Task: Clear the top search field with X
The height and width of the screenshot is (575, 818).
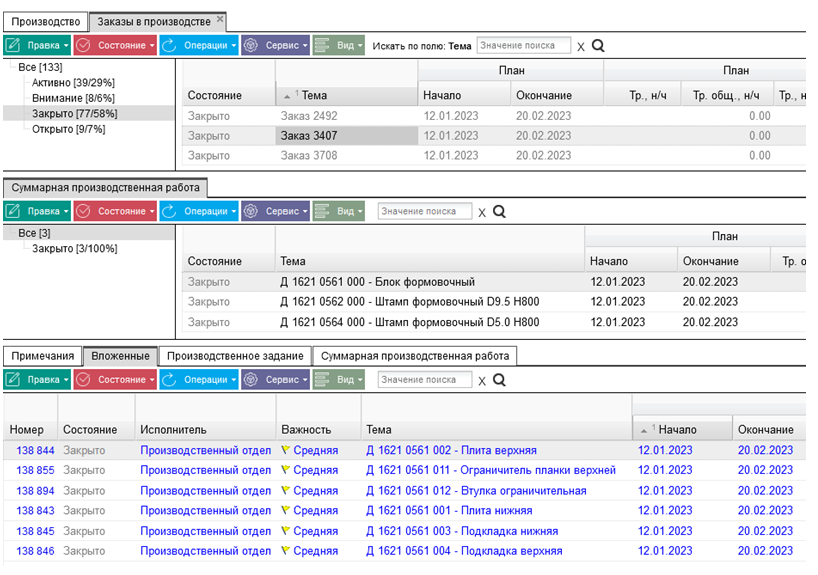Action: pos(581,47)
